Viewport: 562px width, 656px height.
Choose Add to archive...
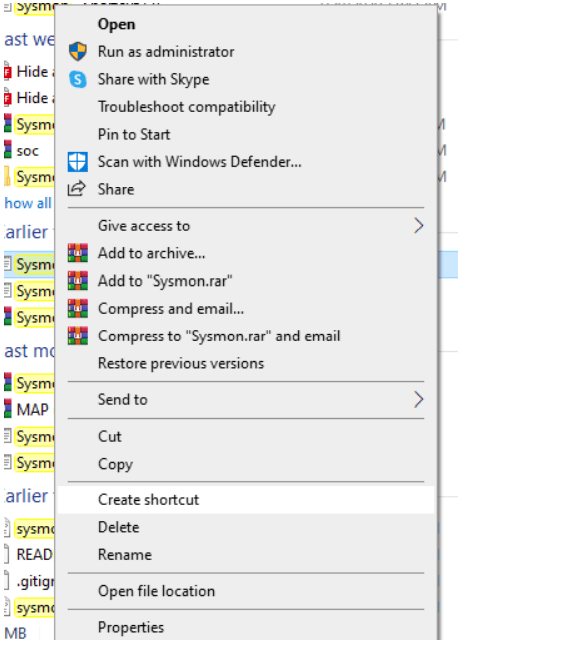pyautogui.click(x=246, y=254)
